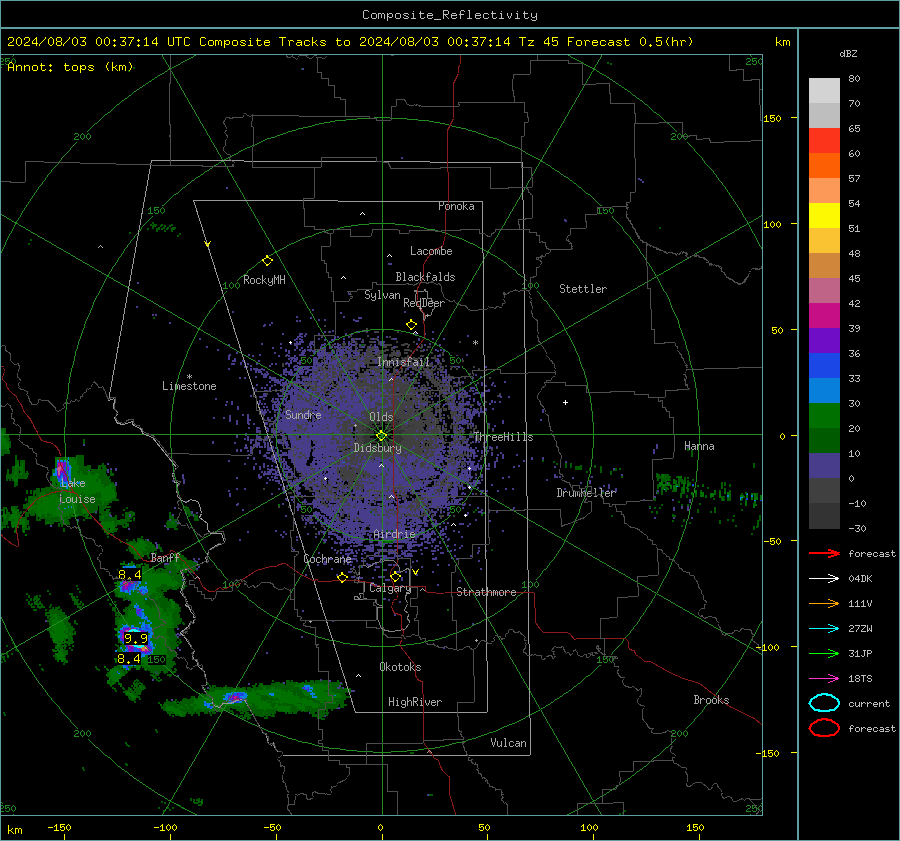900x841 pixels.
Task: Click the white 04DK arrow legend icon
Action: point(824,579)
